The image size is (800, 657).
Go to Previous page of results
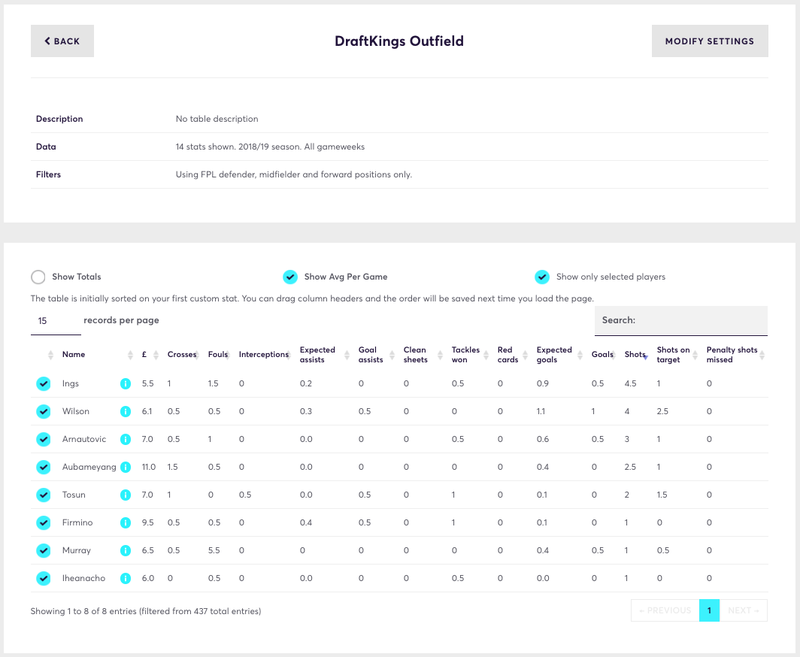[x=665, y=611]
